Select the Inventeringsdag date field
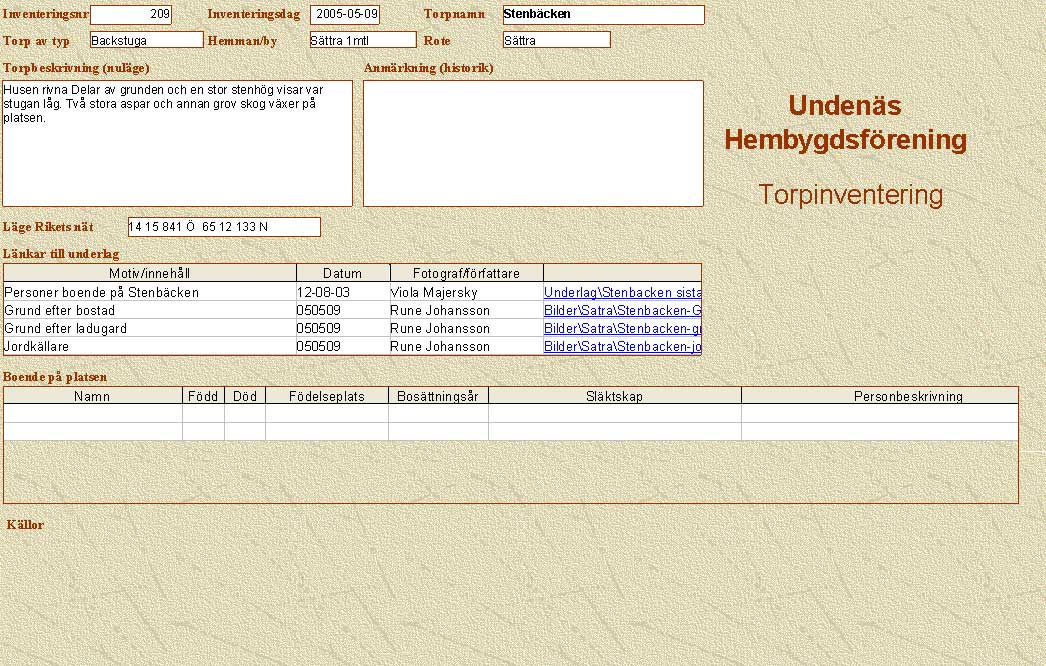Screen dimensions: 1046x666 (345, 15)
